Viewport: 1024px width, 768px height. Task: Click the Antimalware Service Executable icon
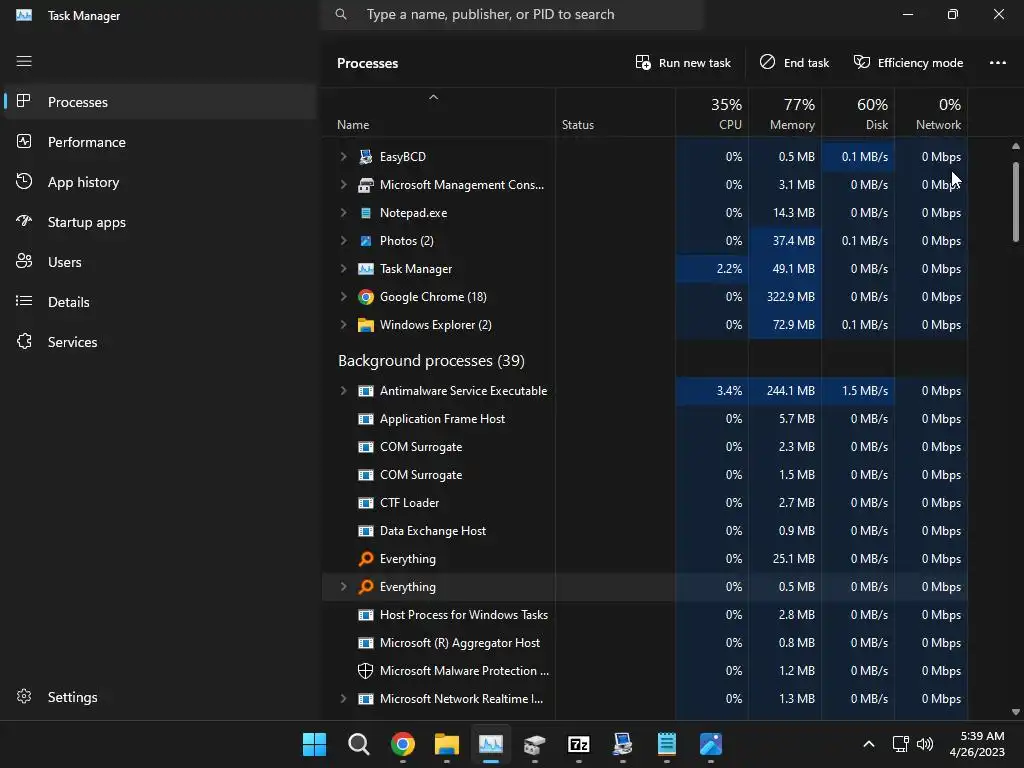tap(366, 391)
